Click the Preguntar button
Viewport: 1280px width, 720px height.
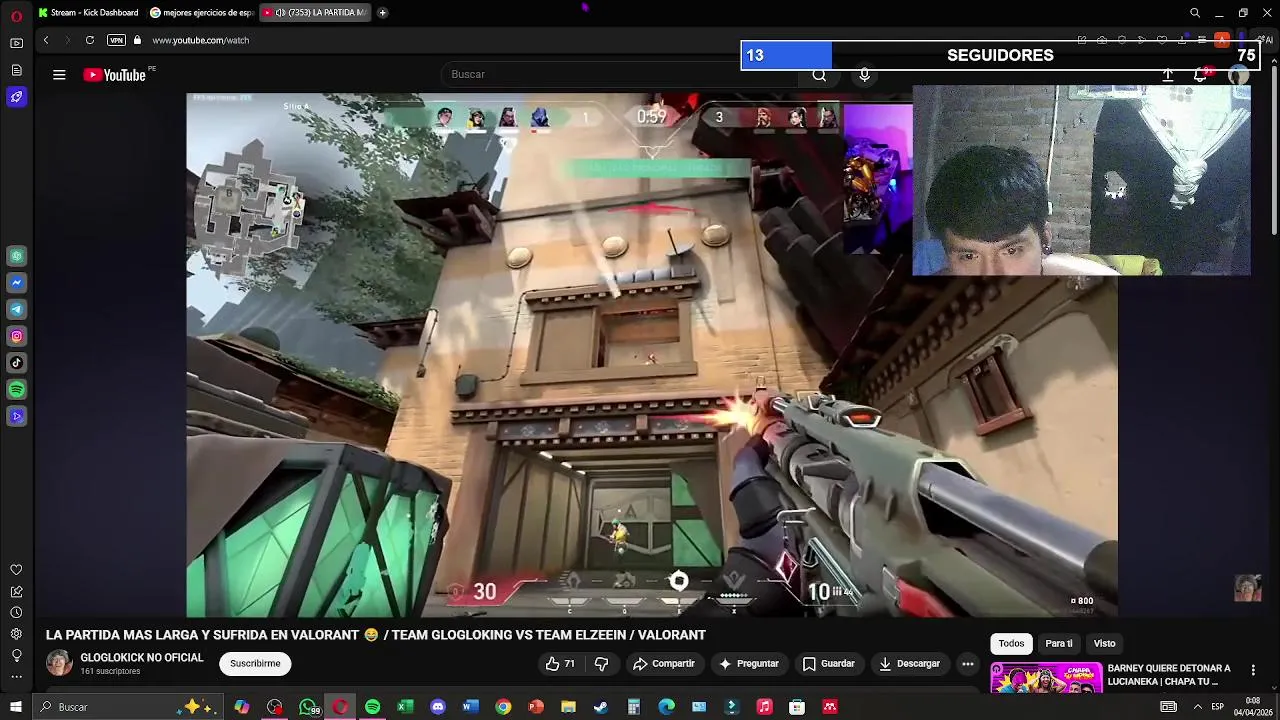pyautogui.click(x=749, y=664)
